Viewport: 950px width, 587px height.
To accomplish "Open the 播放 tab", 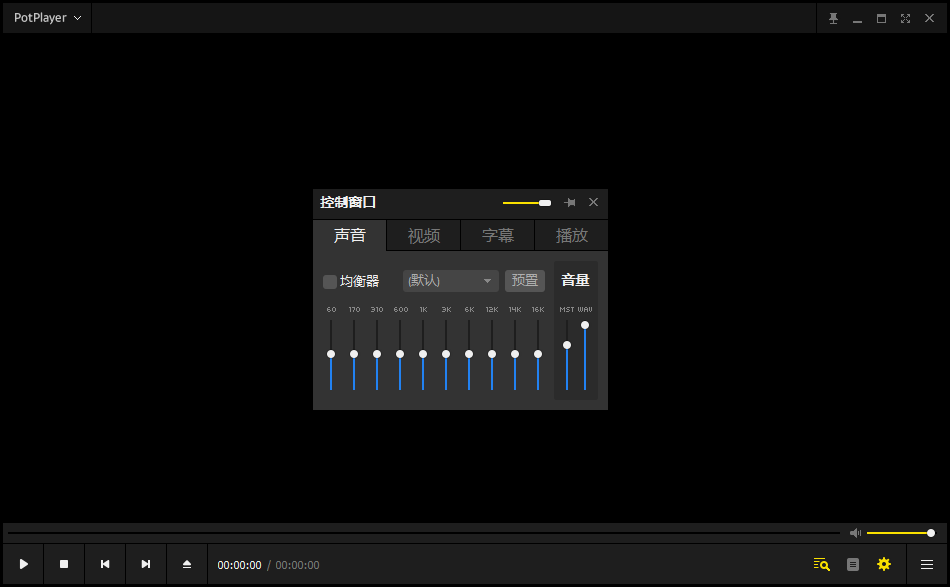I will point(571,236).
